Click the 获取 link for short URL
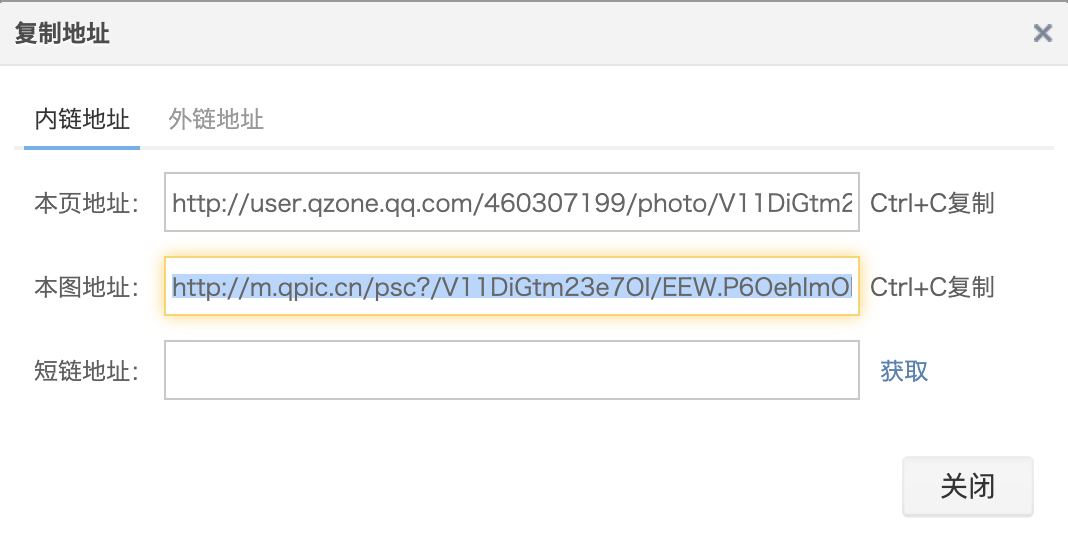Screen dimensions: 1068x548 904,371
